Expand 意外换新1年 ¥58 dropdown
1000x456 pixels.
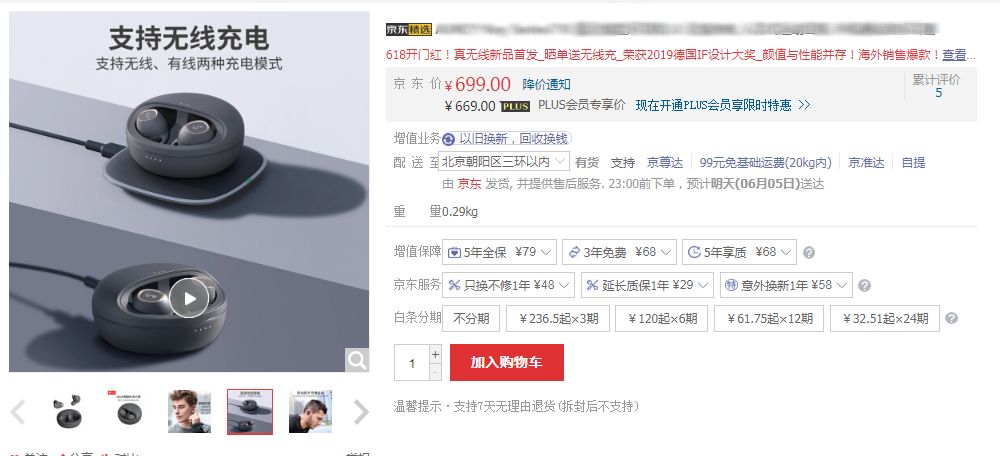click(786, 285)
